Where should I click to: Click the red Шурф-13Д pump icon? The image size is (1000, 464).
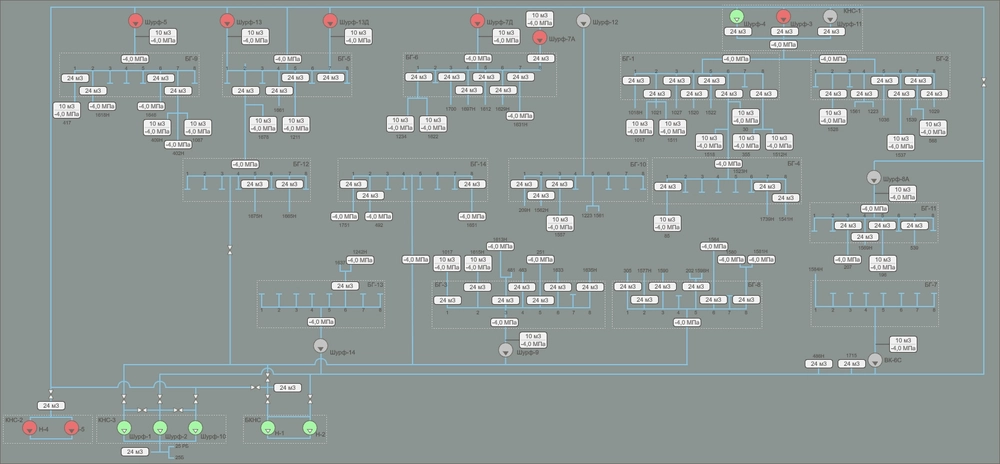coord(331,21)
